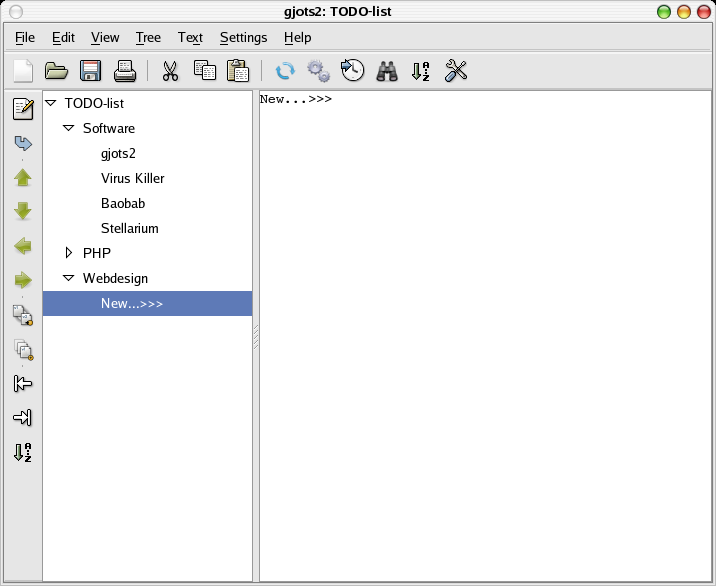The height and width of the screenshot is (586, 716).
Task: Copy using the toolbar copy icon
Action: [x=205, y=70]
